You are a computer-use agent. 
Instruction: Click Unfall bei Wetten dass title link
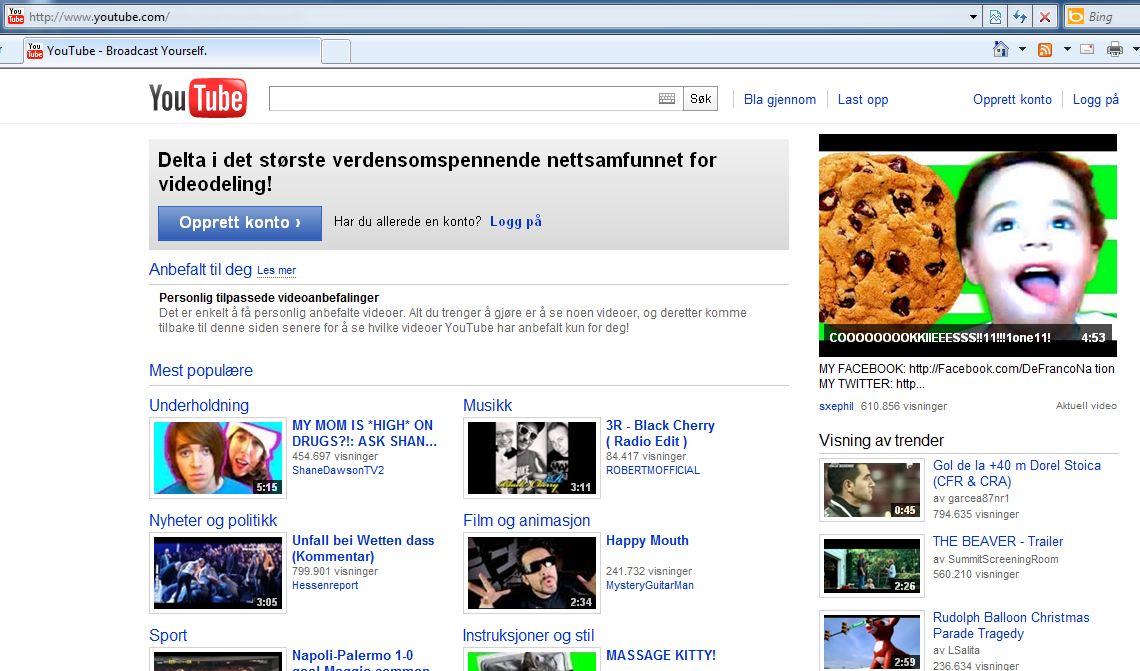(363, 548)
